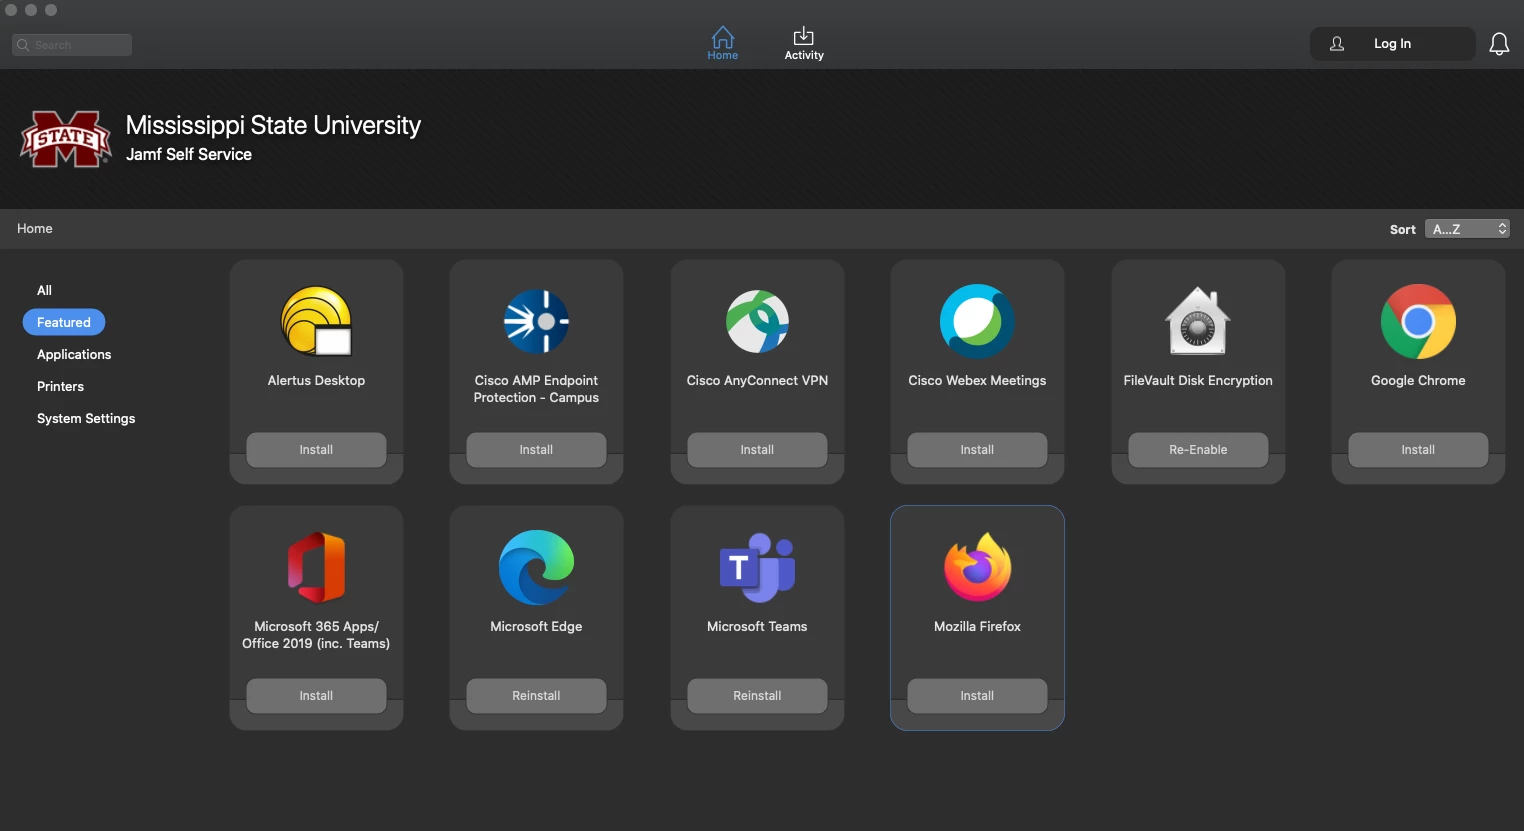Image resolution: width=1524 pixels, height=831 pixels.
Task: Click the Cisco Webex Meetings icon
Action: click(977, 321)
